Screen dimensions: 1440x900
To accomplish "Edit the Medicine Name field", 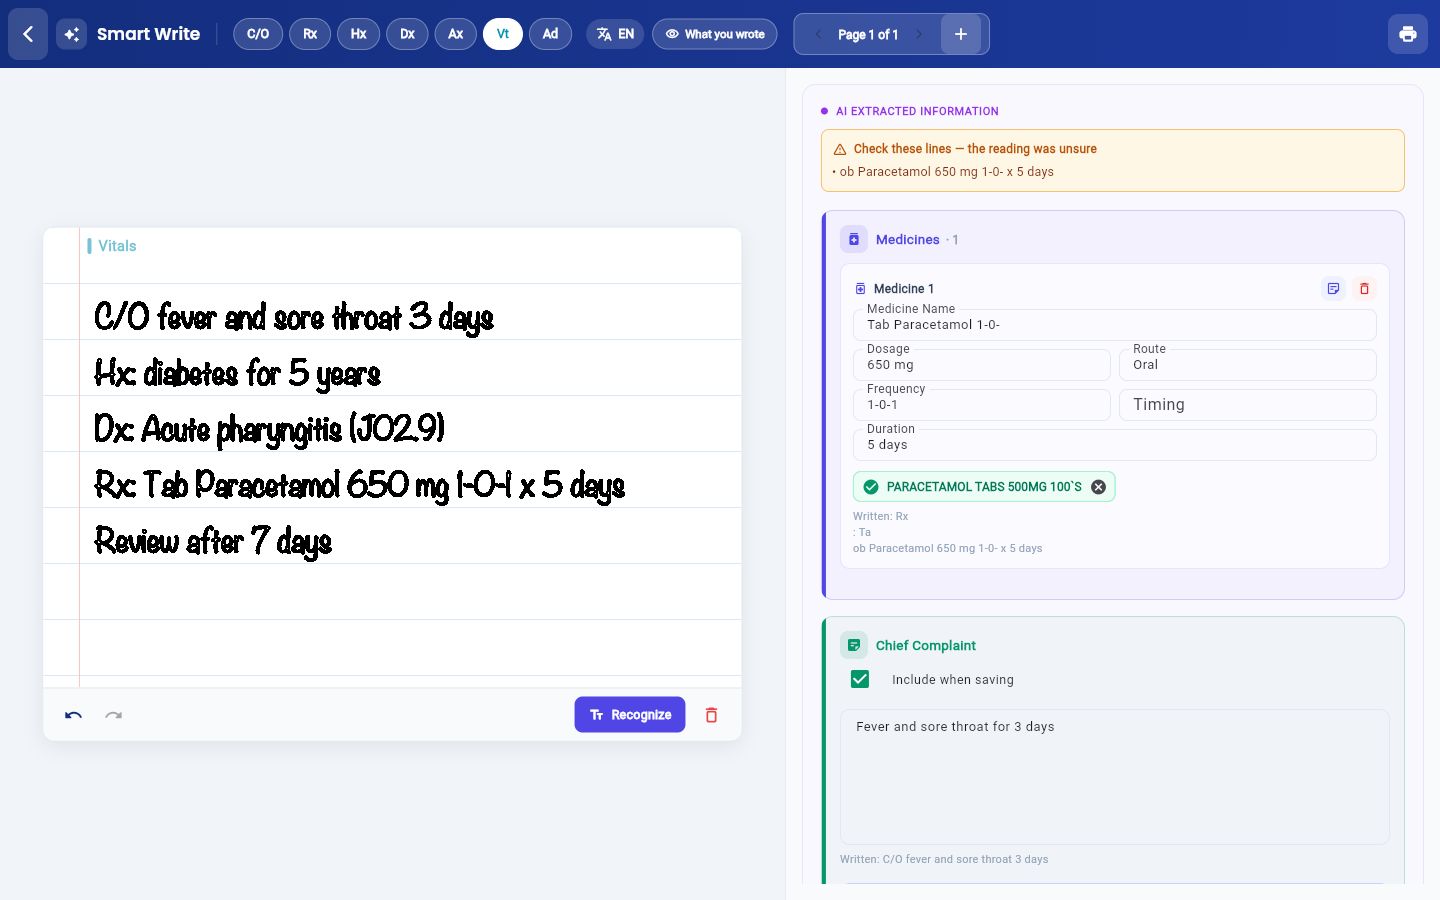I will pyautogui.click(x=1114, y=325).
